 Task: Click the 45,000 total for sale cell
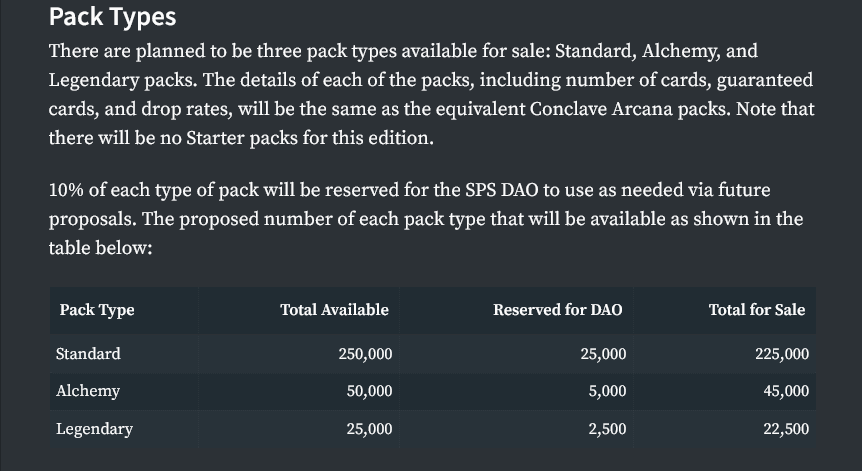tap(786, 391)
